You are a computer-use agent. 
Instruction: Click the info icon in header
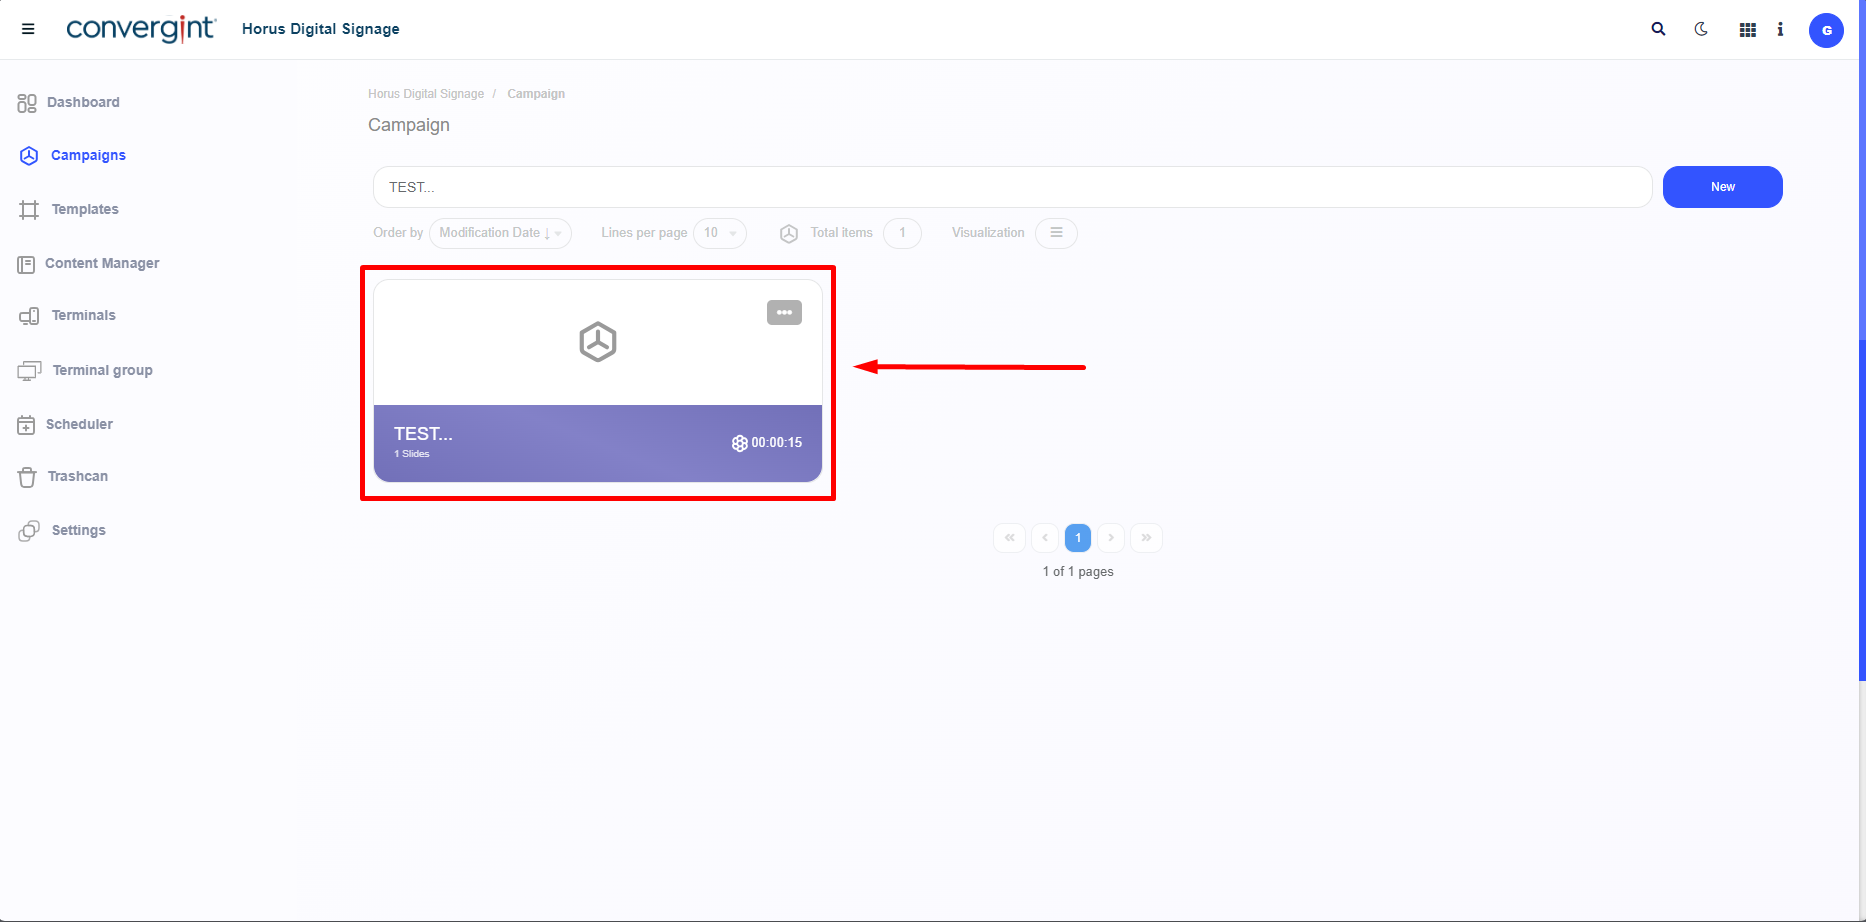click(x=1780, y=29)
